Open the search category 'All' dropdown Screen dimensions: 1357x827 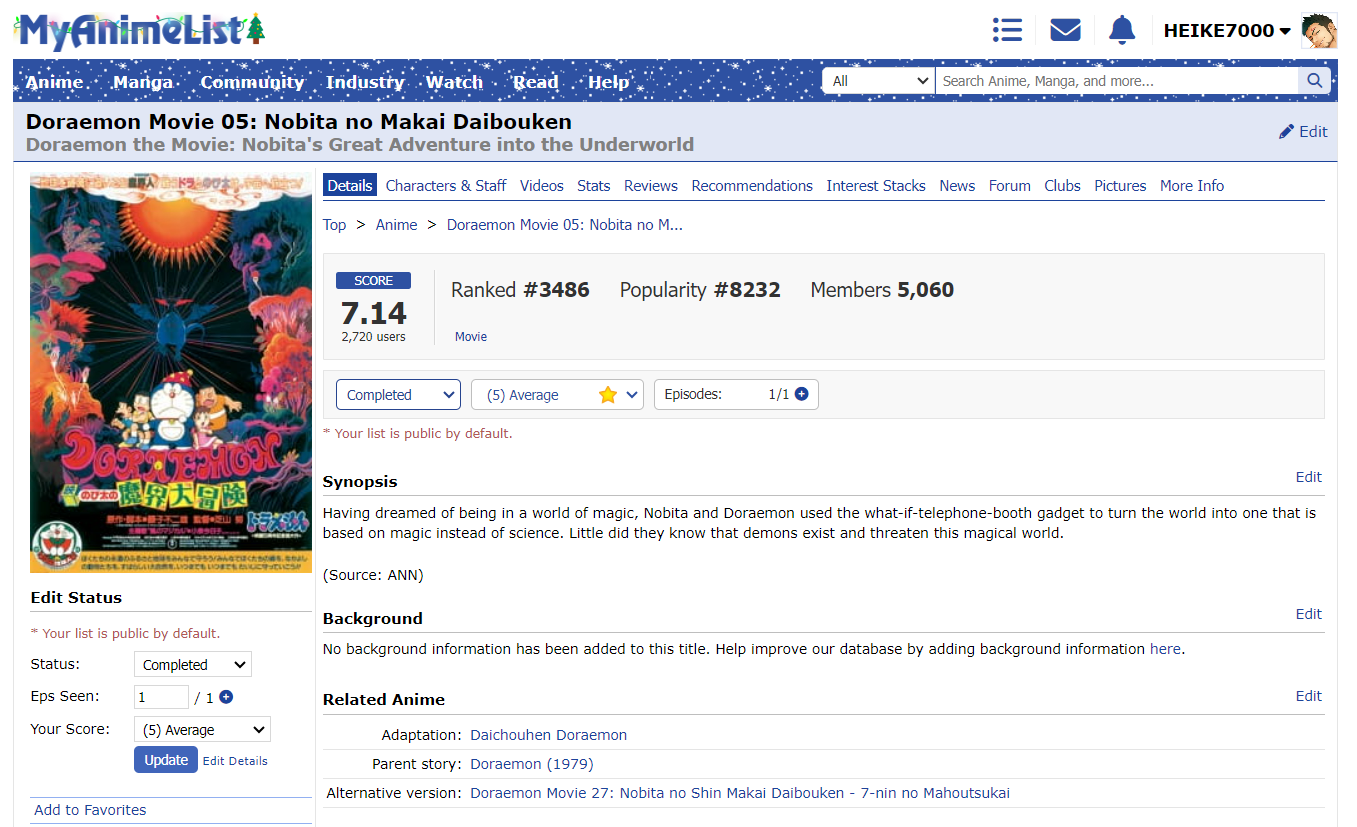coord(878,81)
